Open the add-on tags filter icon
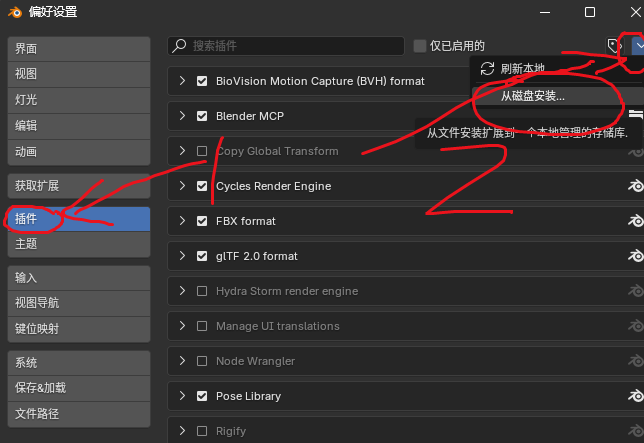The width and height of the screenshot is (644, 443). point(614,46)
